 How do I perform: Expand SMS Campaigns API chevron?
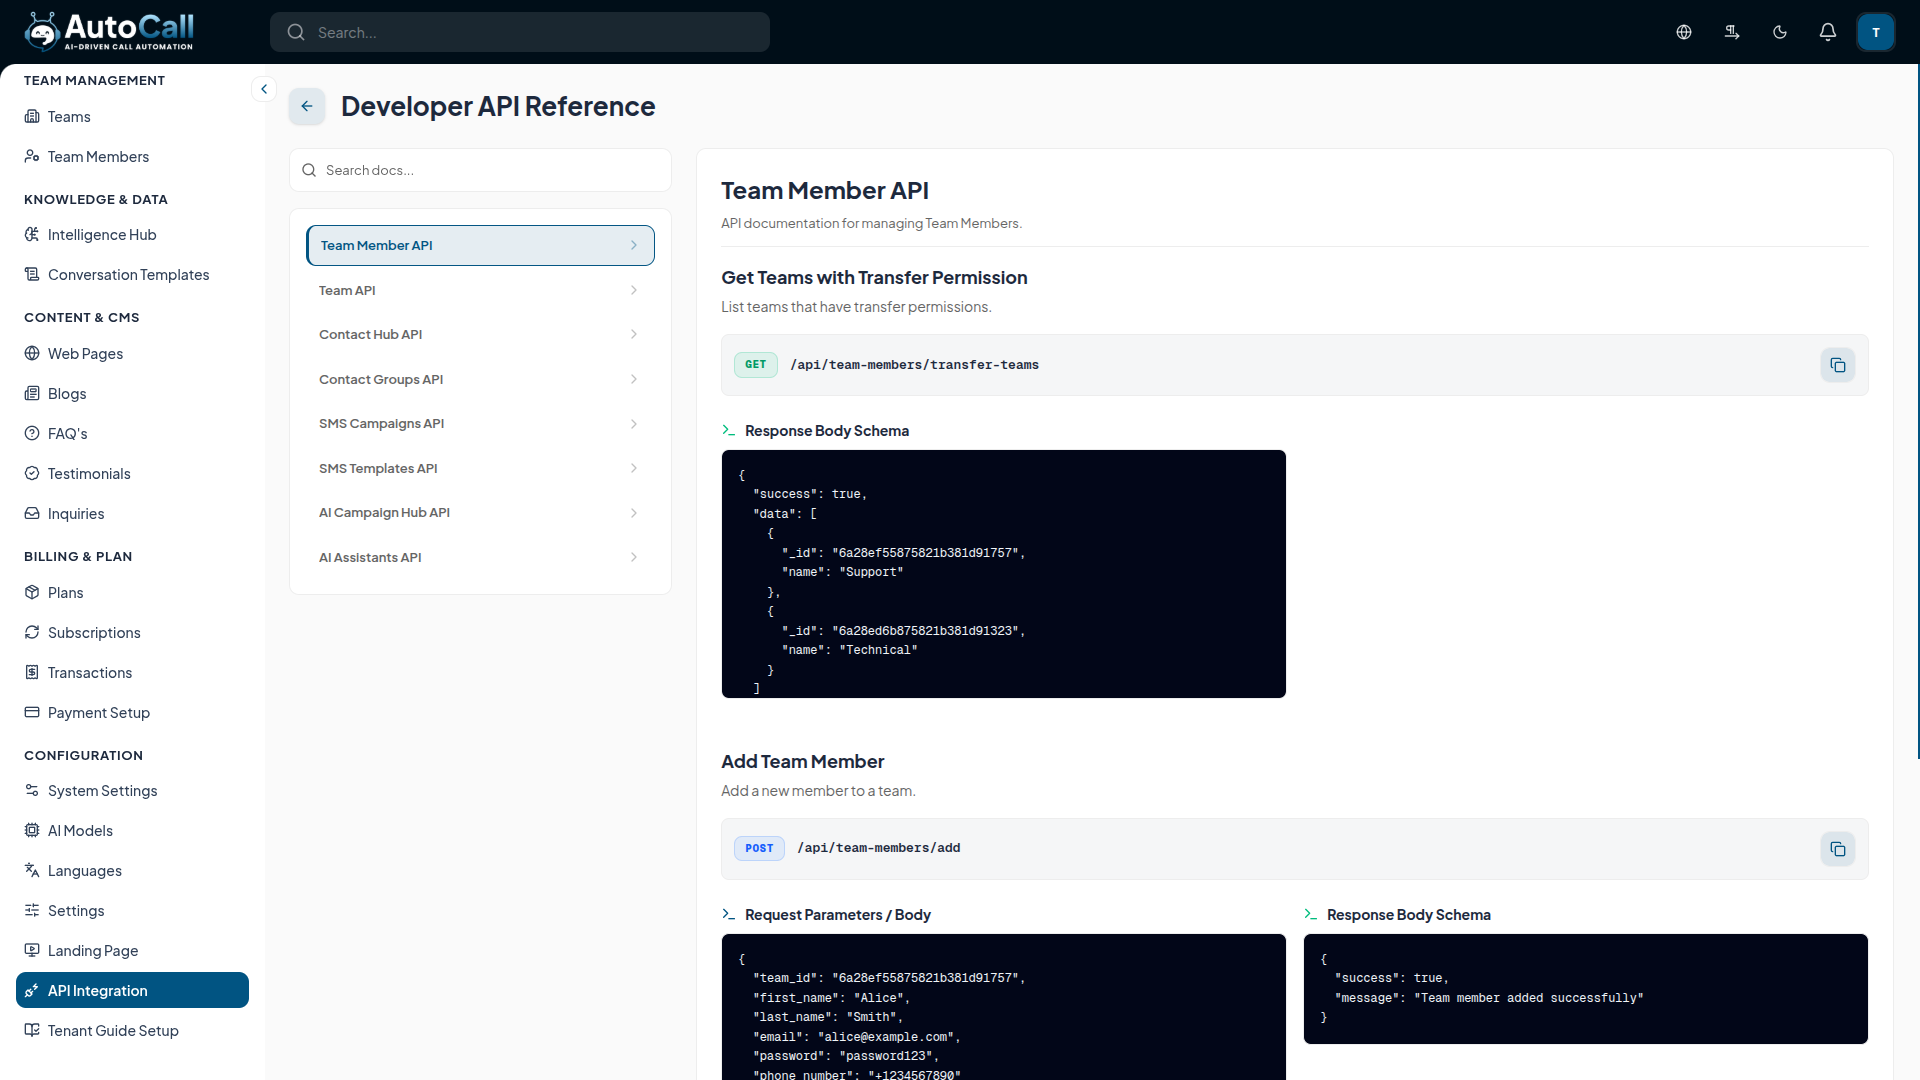pos(634,424)
